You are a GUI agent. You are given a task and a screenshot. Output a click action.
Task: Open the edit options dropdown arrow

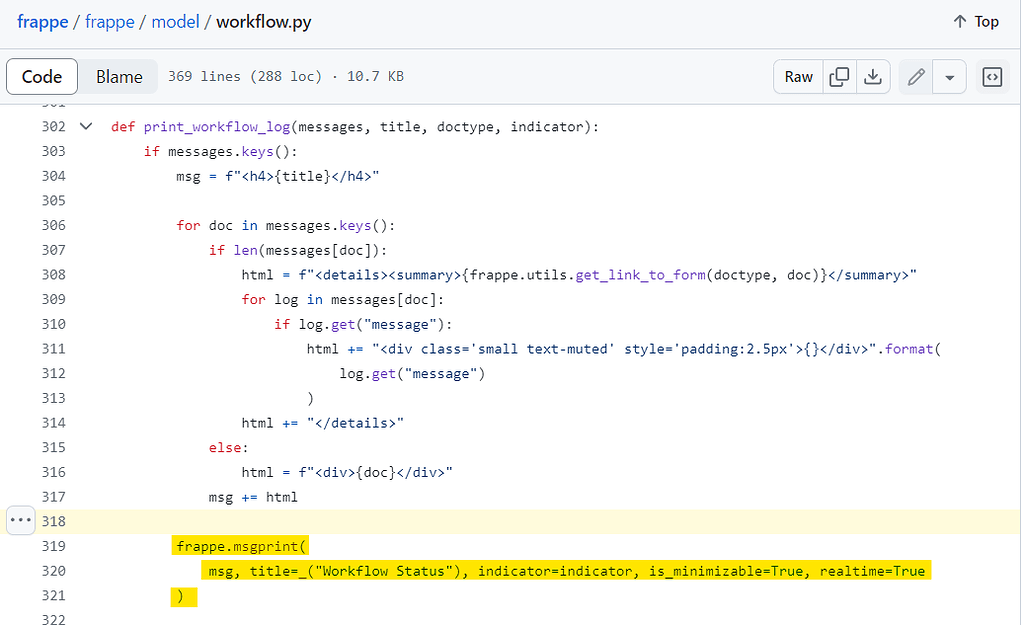[x=949, y=76]
